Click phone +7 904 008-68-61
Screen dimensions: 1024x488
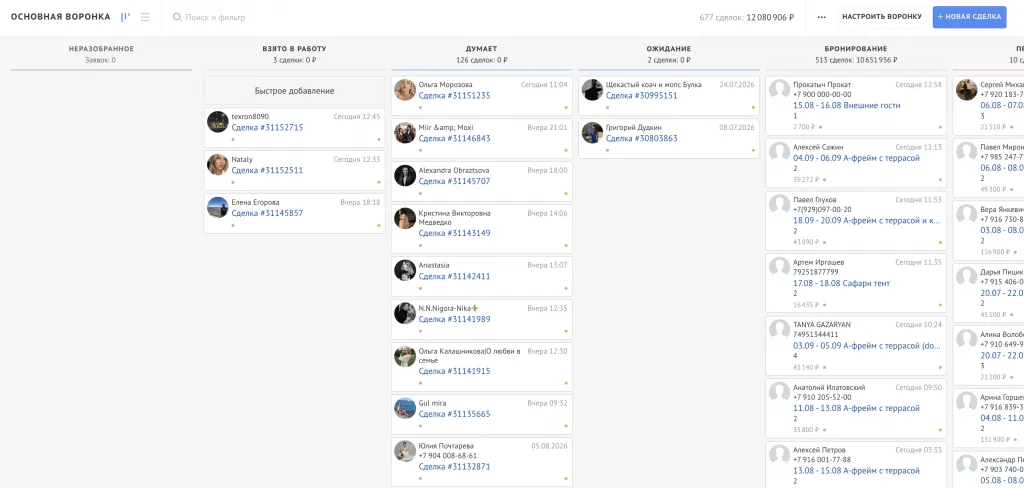pos(448,456)
